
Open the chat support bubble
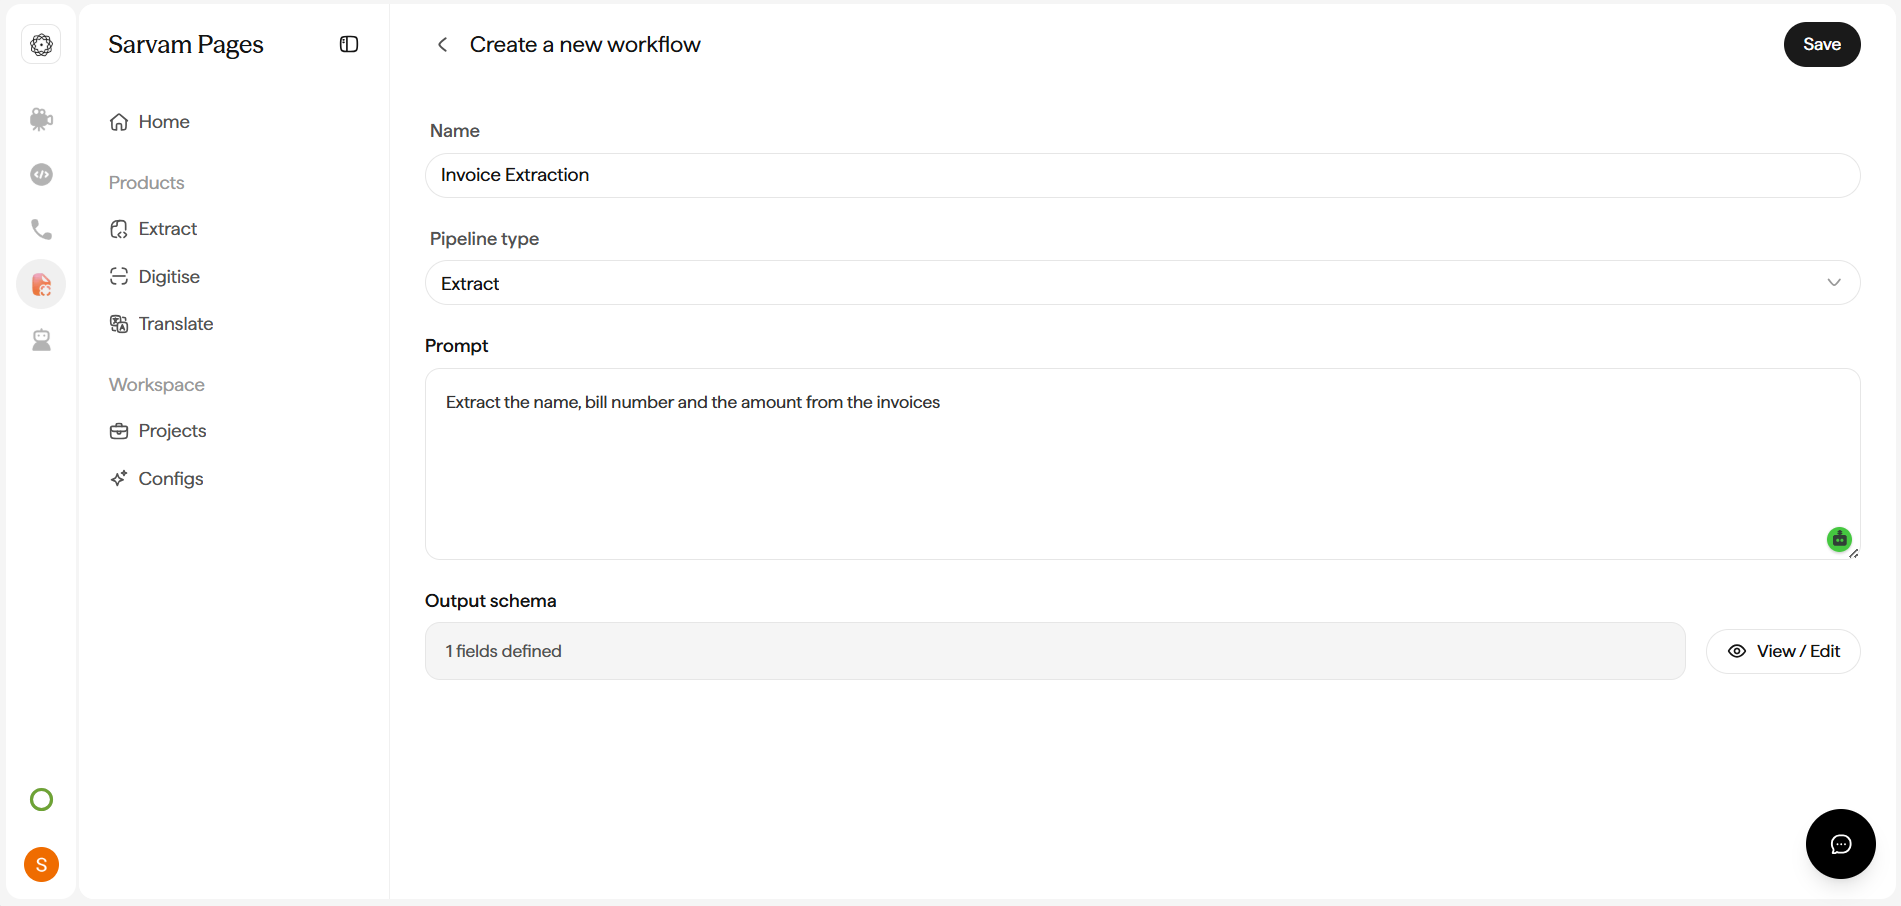point(1840,844)
